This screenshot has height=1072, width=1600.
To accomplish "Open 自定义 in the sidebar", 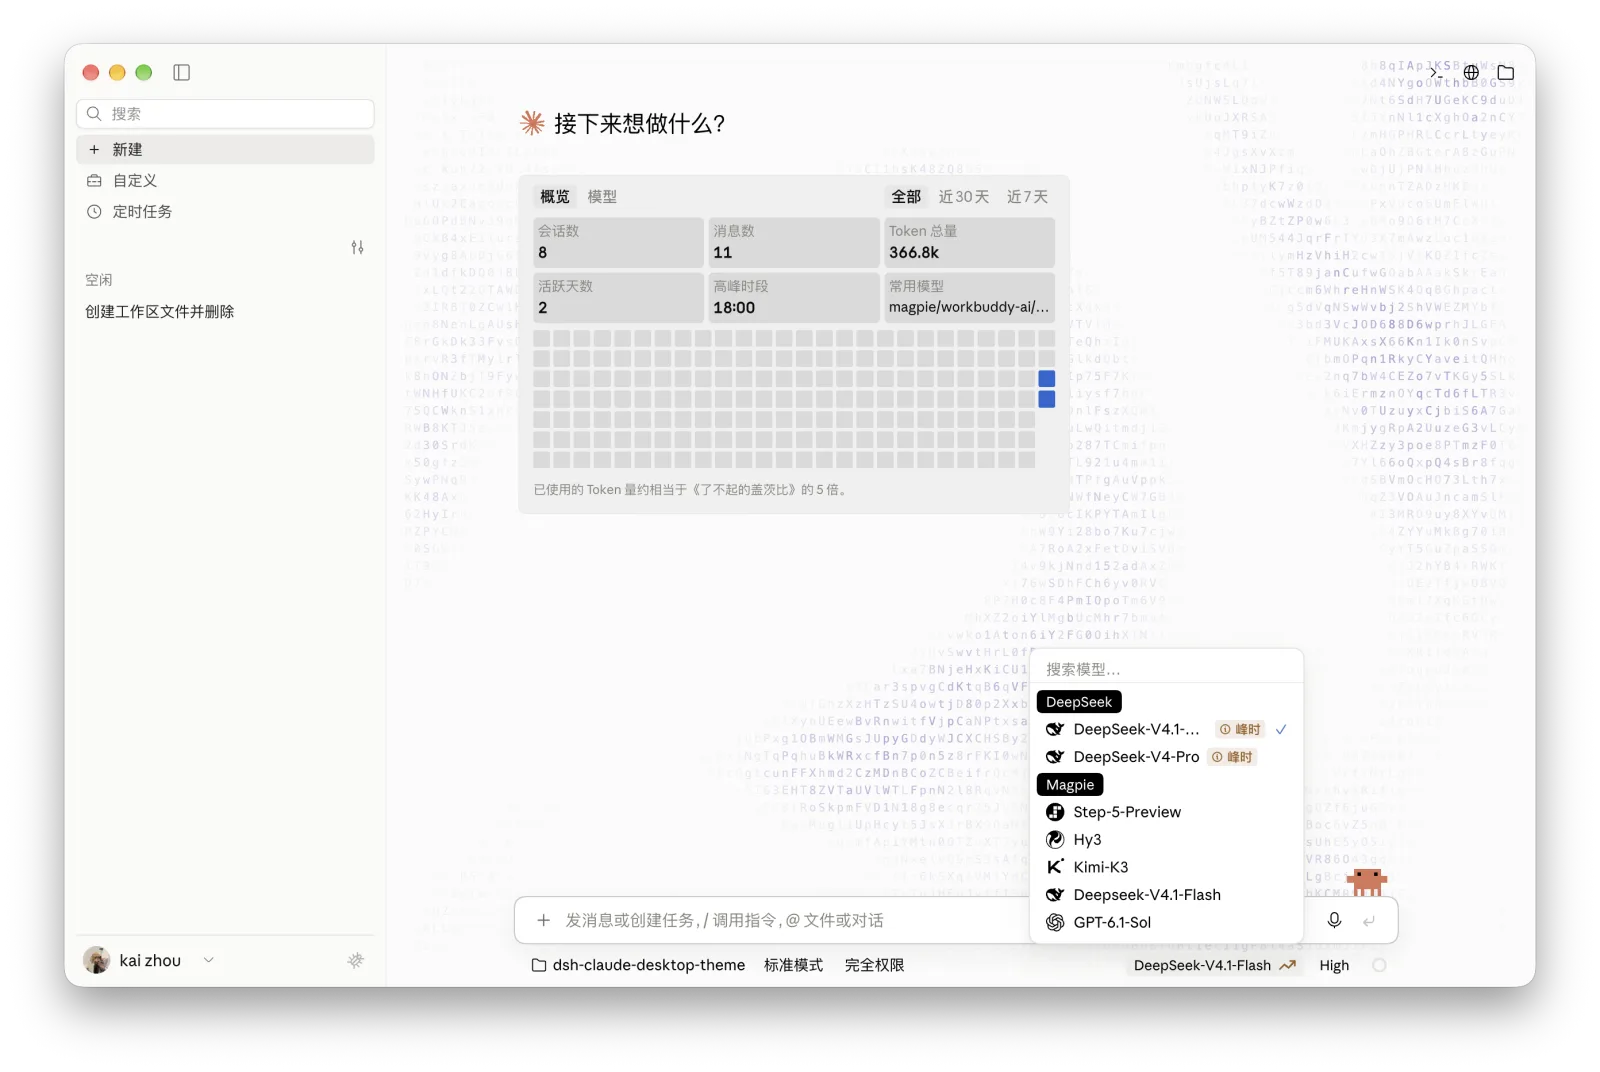I will tap(225, 180).
